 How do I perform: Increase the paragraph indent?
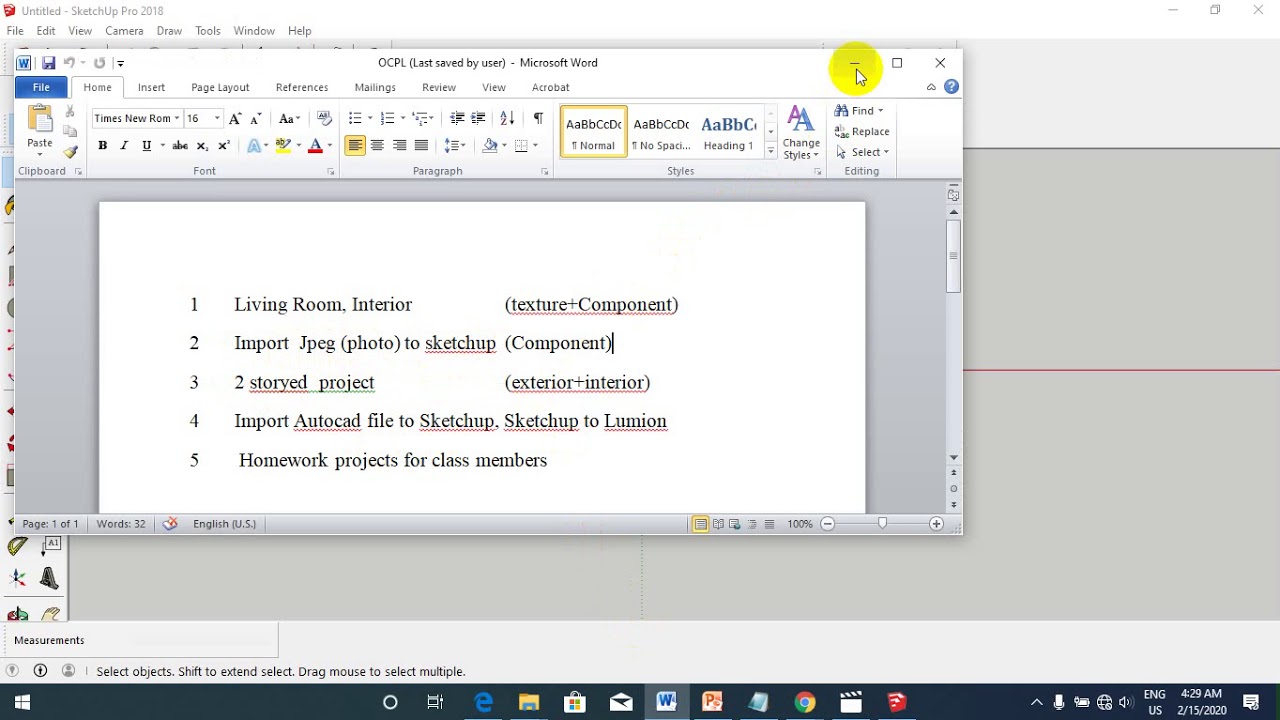tap(479, 118)
